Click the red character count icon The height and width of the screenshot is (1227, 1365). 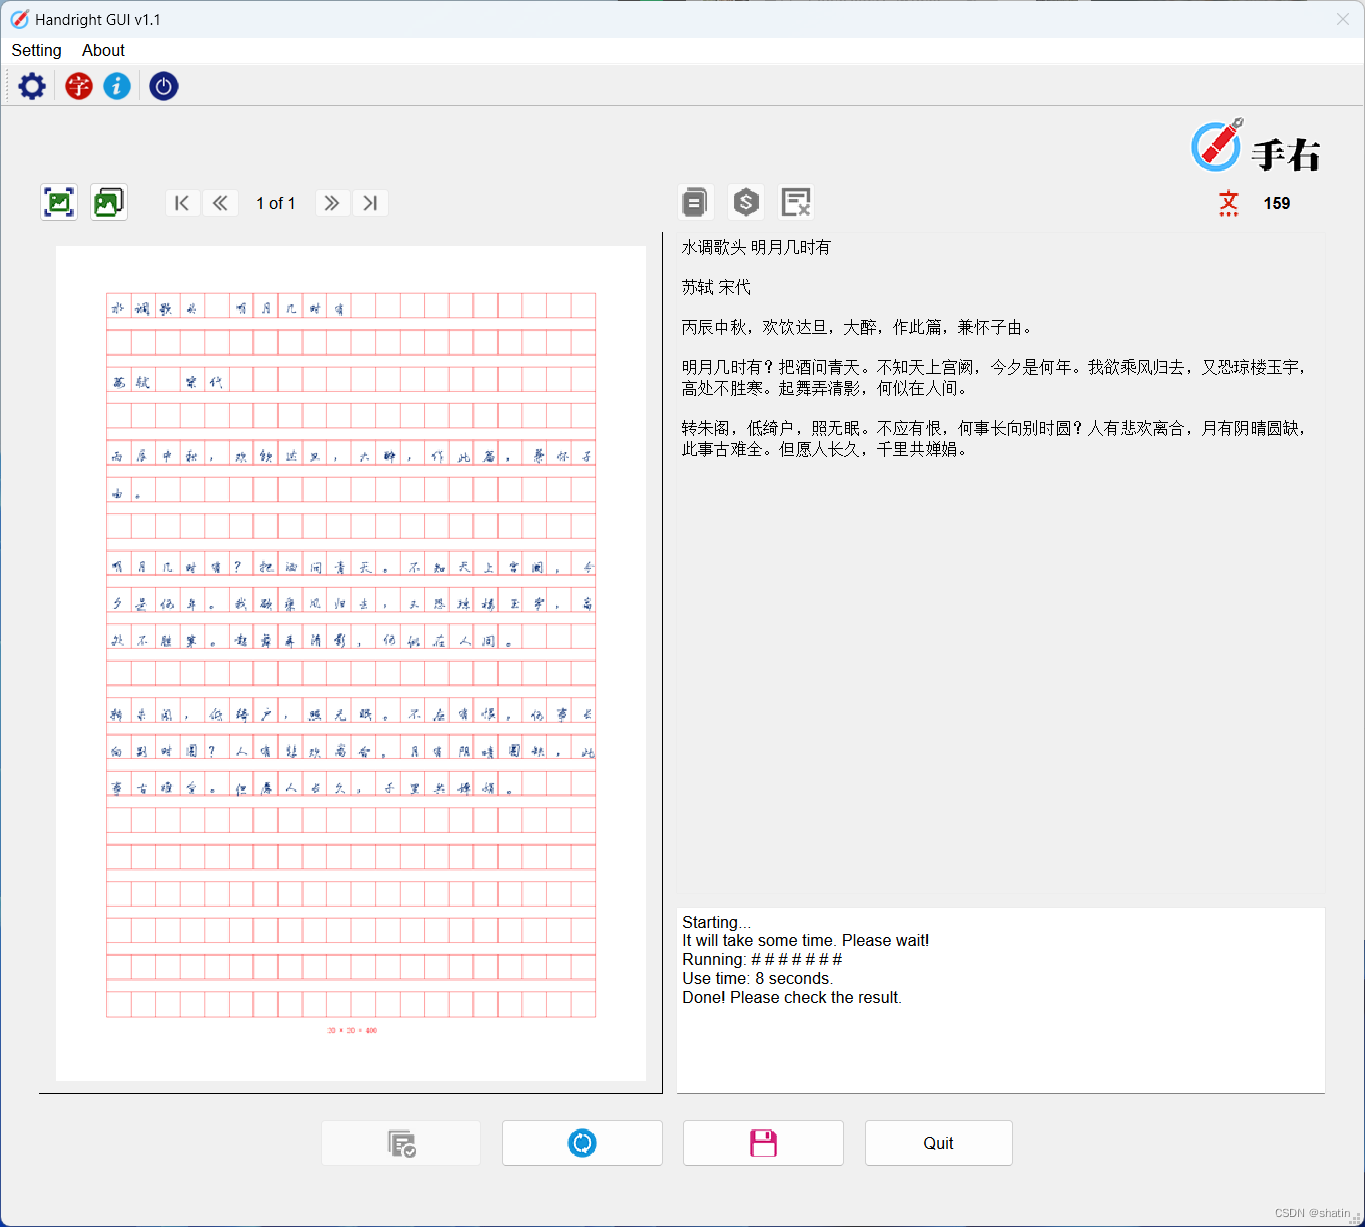pos(1229,203)
